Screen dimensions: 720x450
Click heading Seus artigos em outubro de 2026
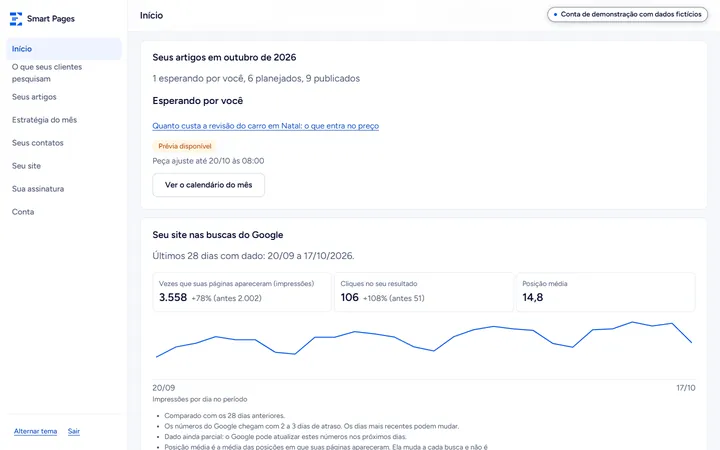click(x=224, y=57)
